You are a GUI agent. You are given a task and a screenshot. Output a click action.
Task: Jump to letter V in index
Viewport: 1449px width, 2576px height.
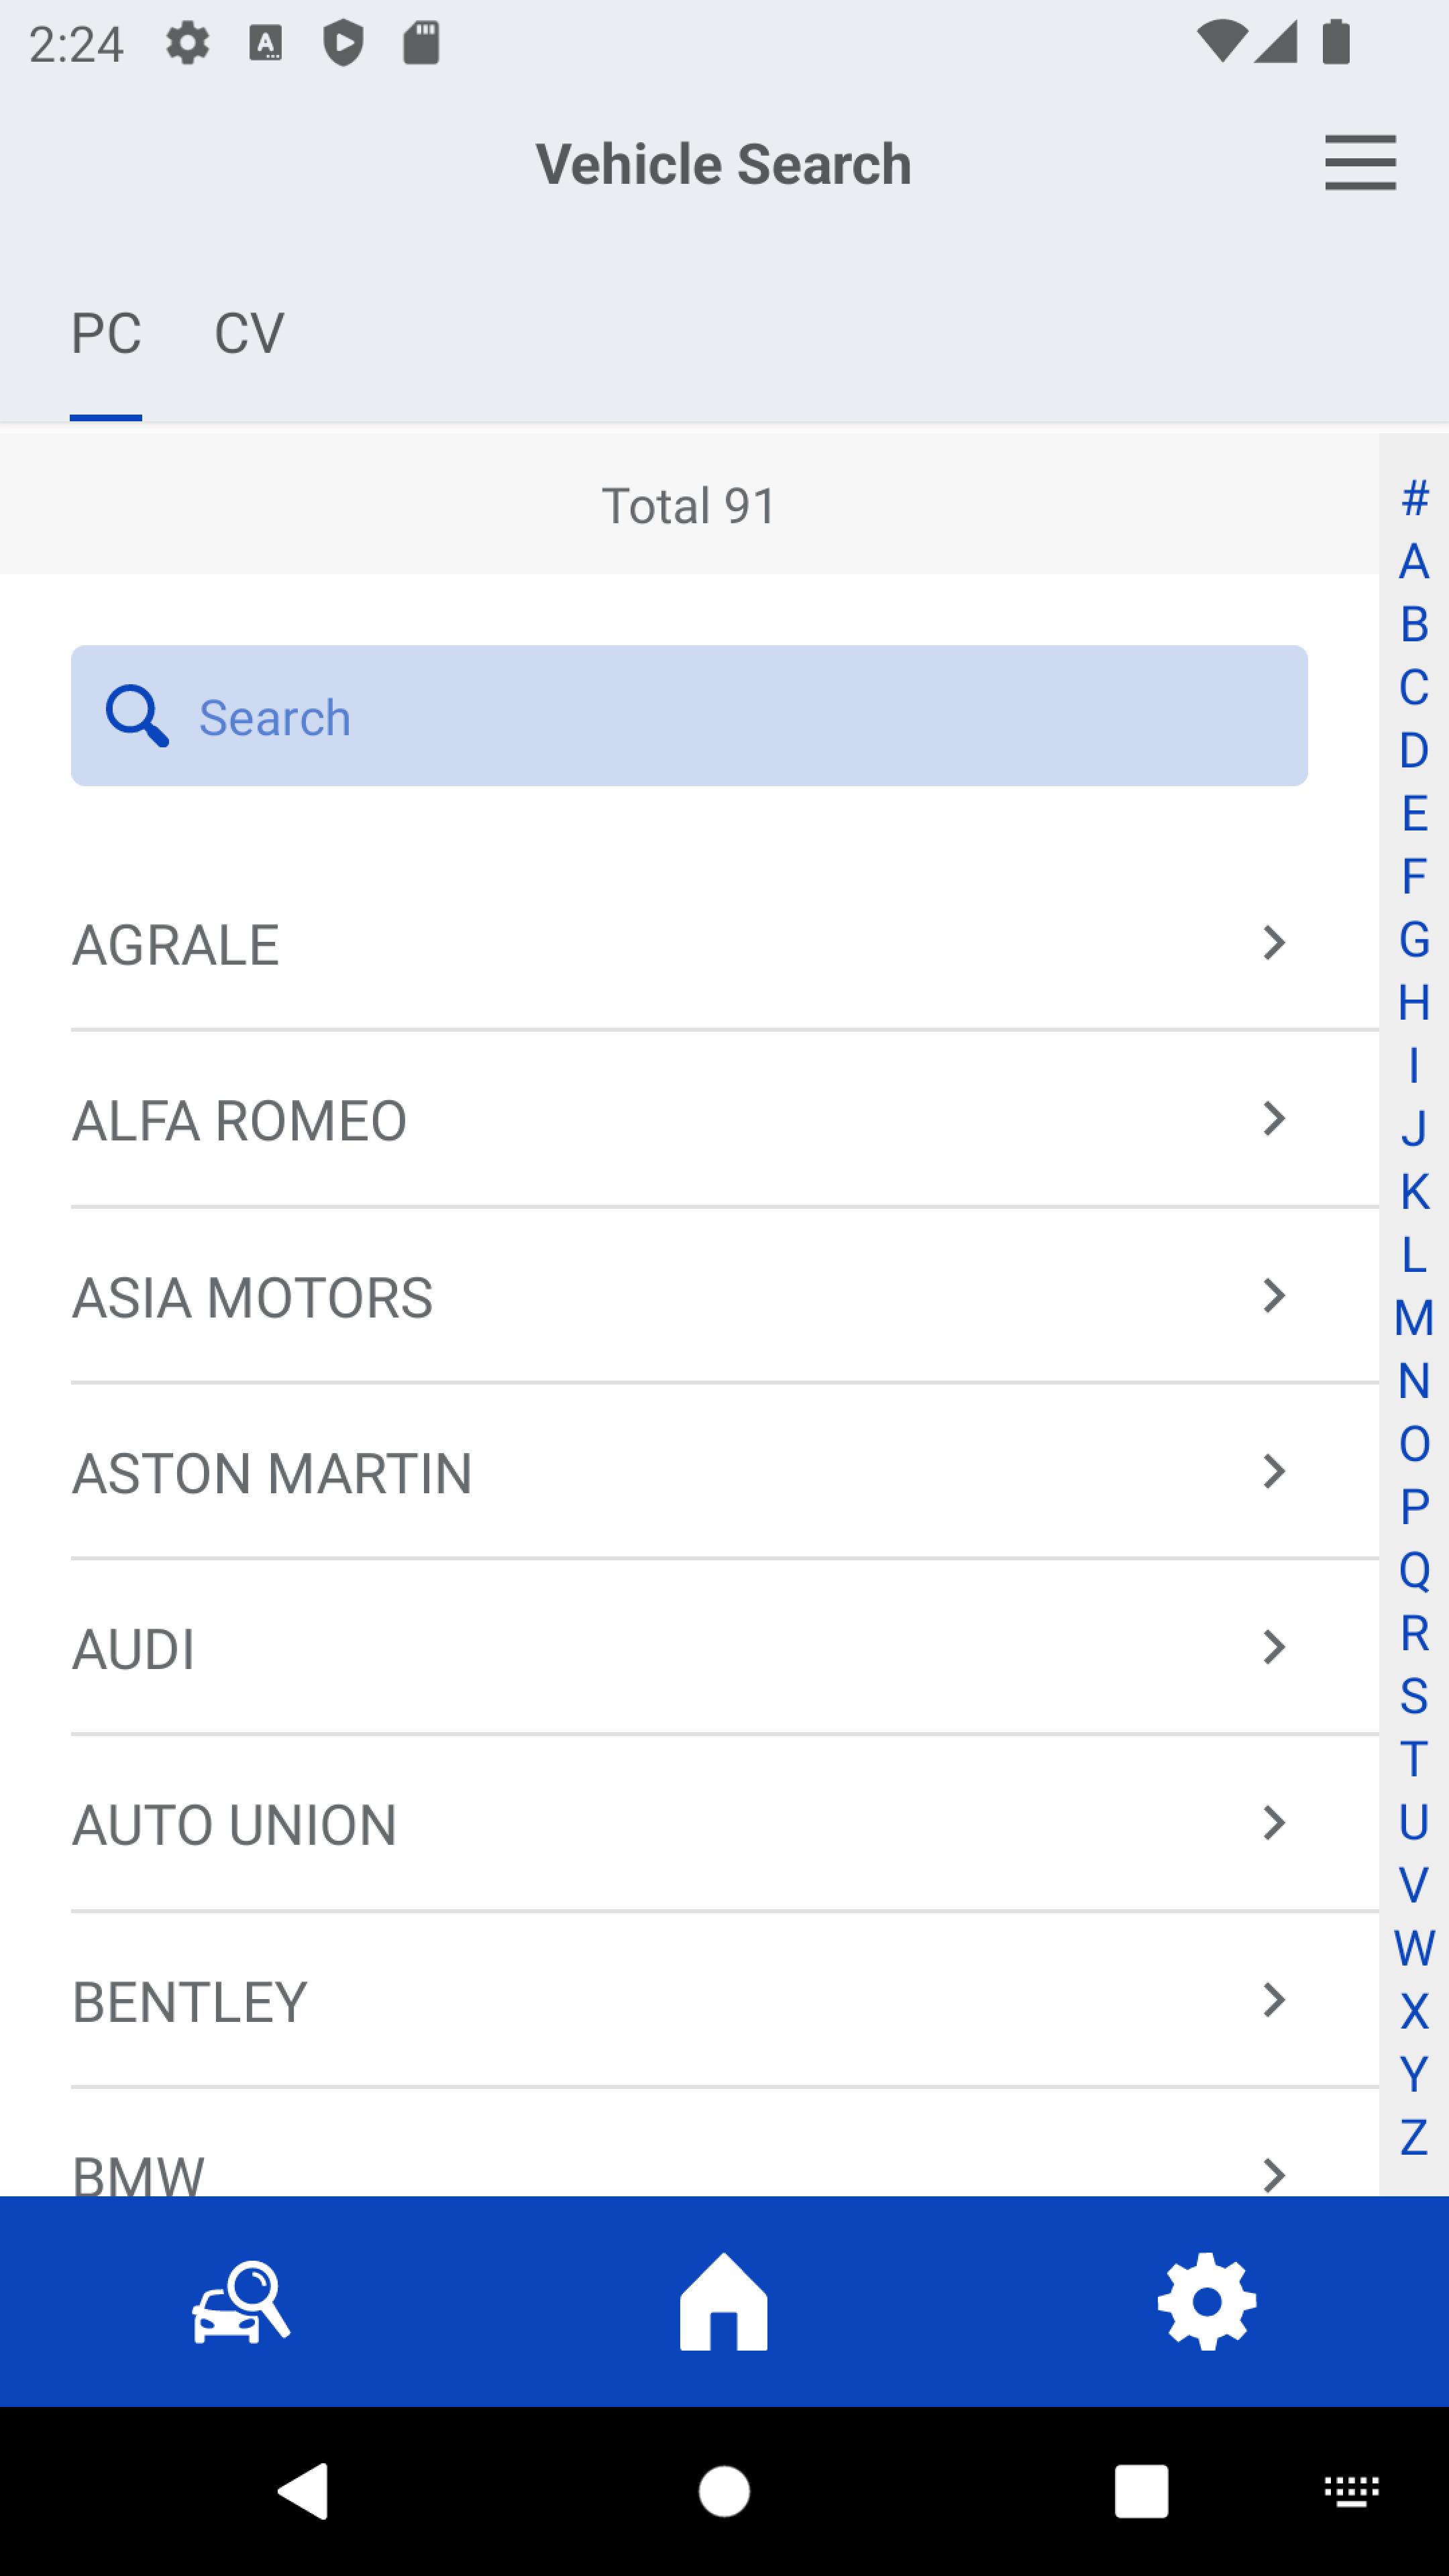click(x=1414, y=1886)
